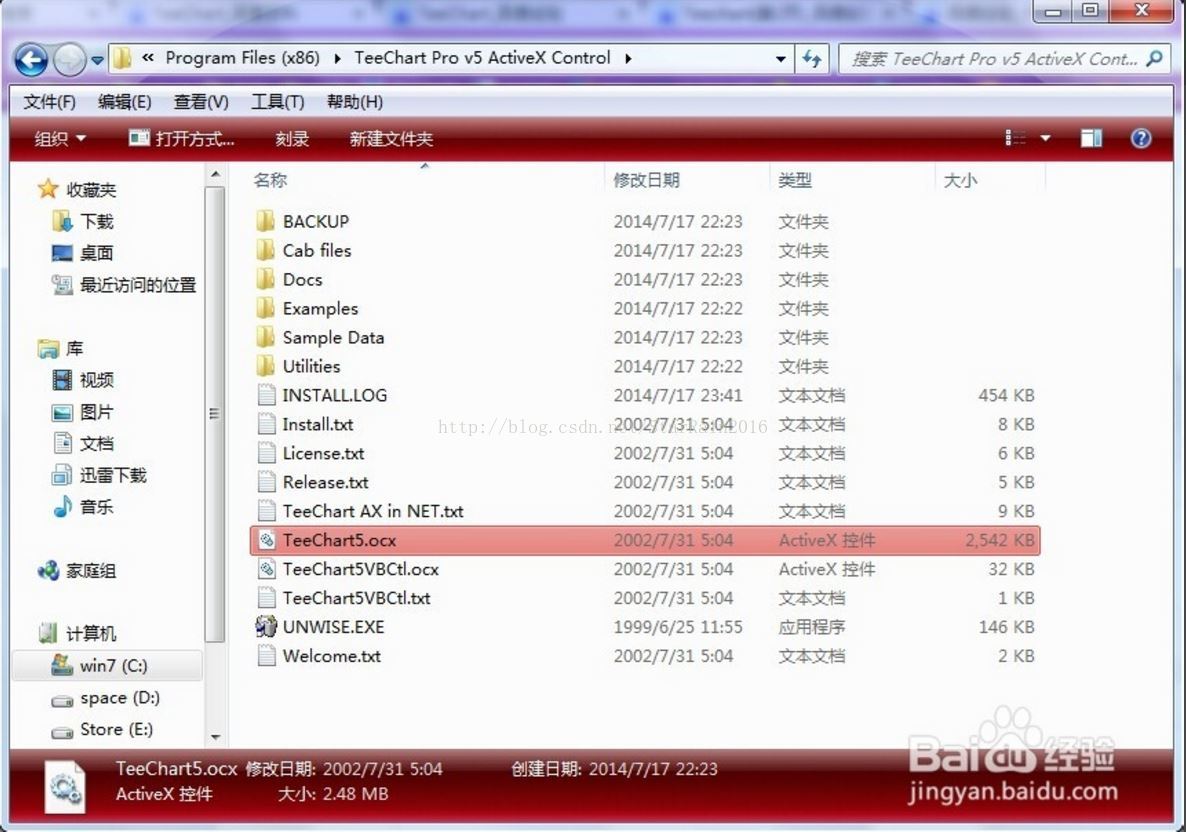Toggle the preview pane icon
Viewport: 1186px width, 832px height.
[x=1091, y=138]
